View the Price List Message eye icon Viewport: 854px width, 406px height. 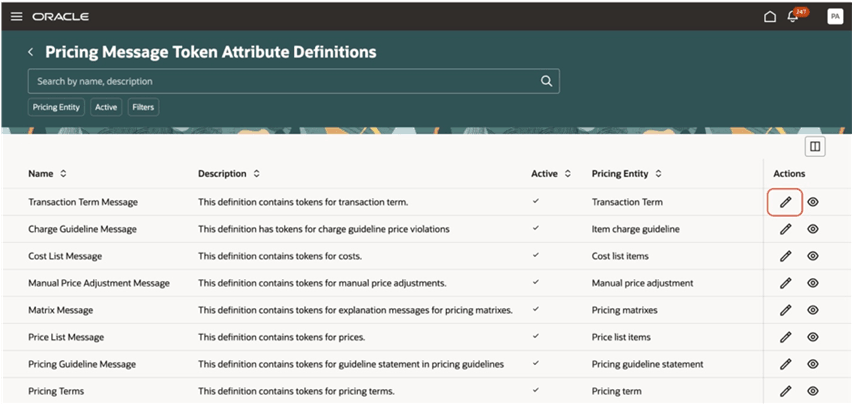click(x=813, y=337)
